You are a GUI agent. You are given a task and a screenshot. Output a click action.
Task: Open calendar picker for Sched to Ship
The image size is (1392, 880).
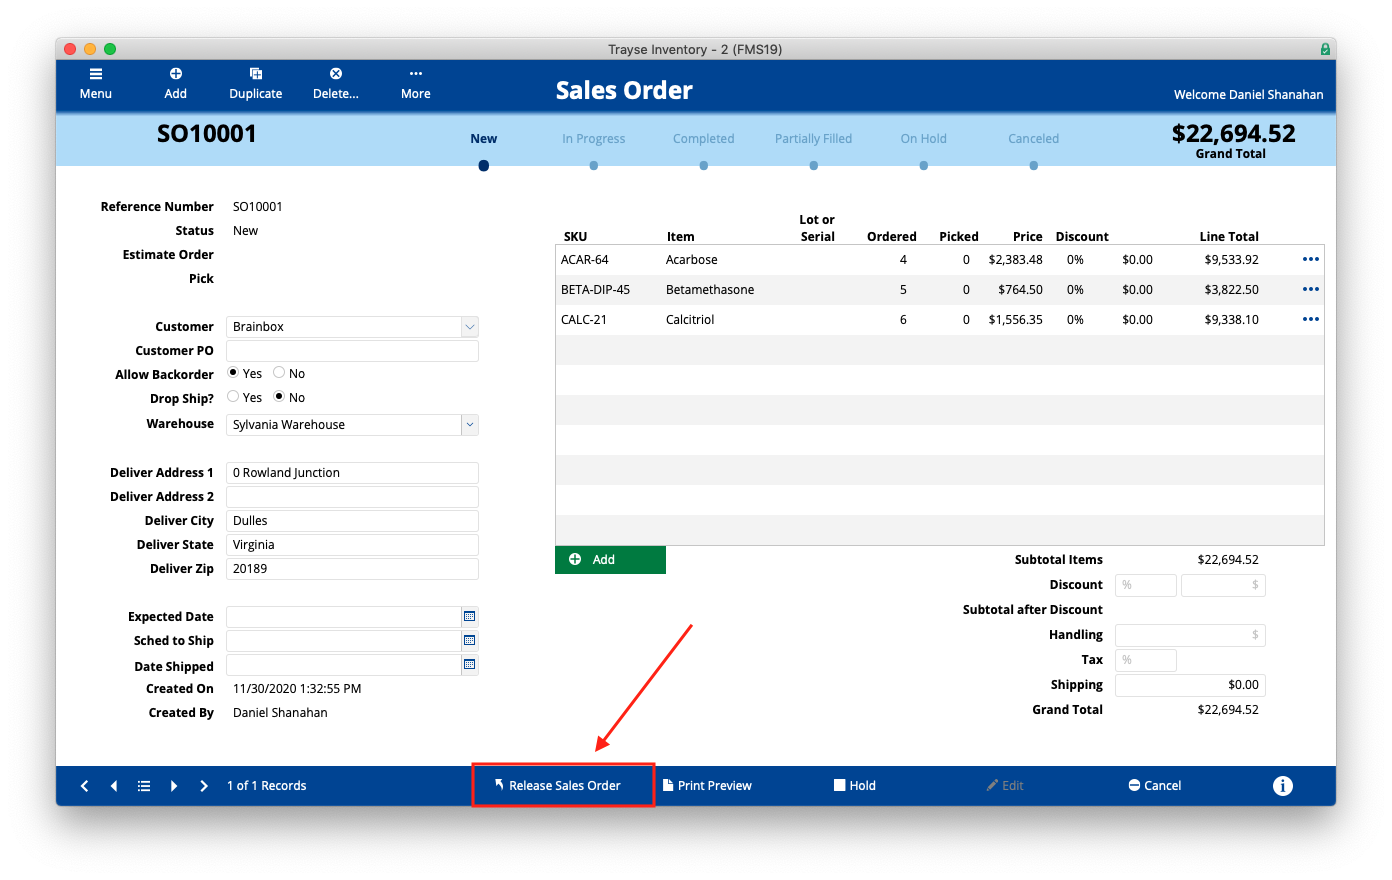470,640
